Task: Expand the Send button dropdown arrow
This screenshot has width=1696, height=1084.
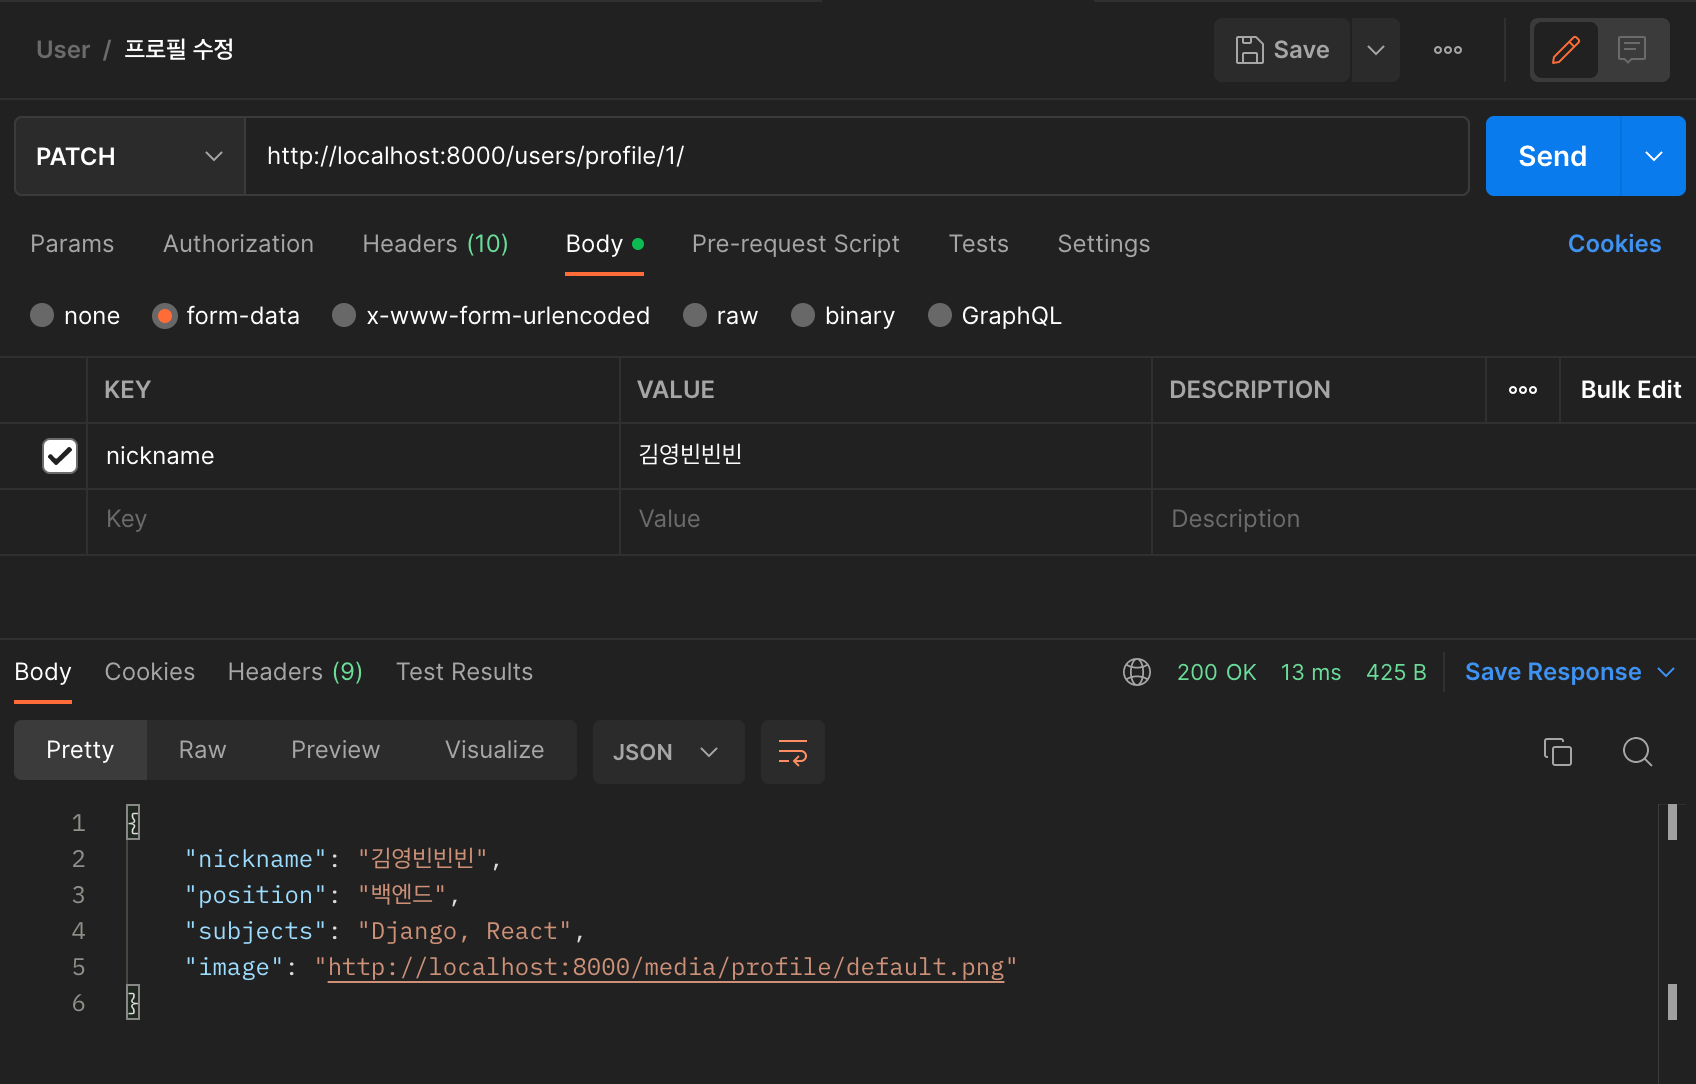Action: pos(1654,156)
